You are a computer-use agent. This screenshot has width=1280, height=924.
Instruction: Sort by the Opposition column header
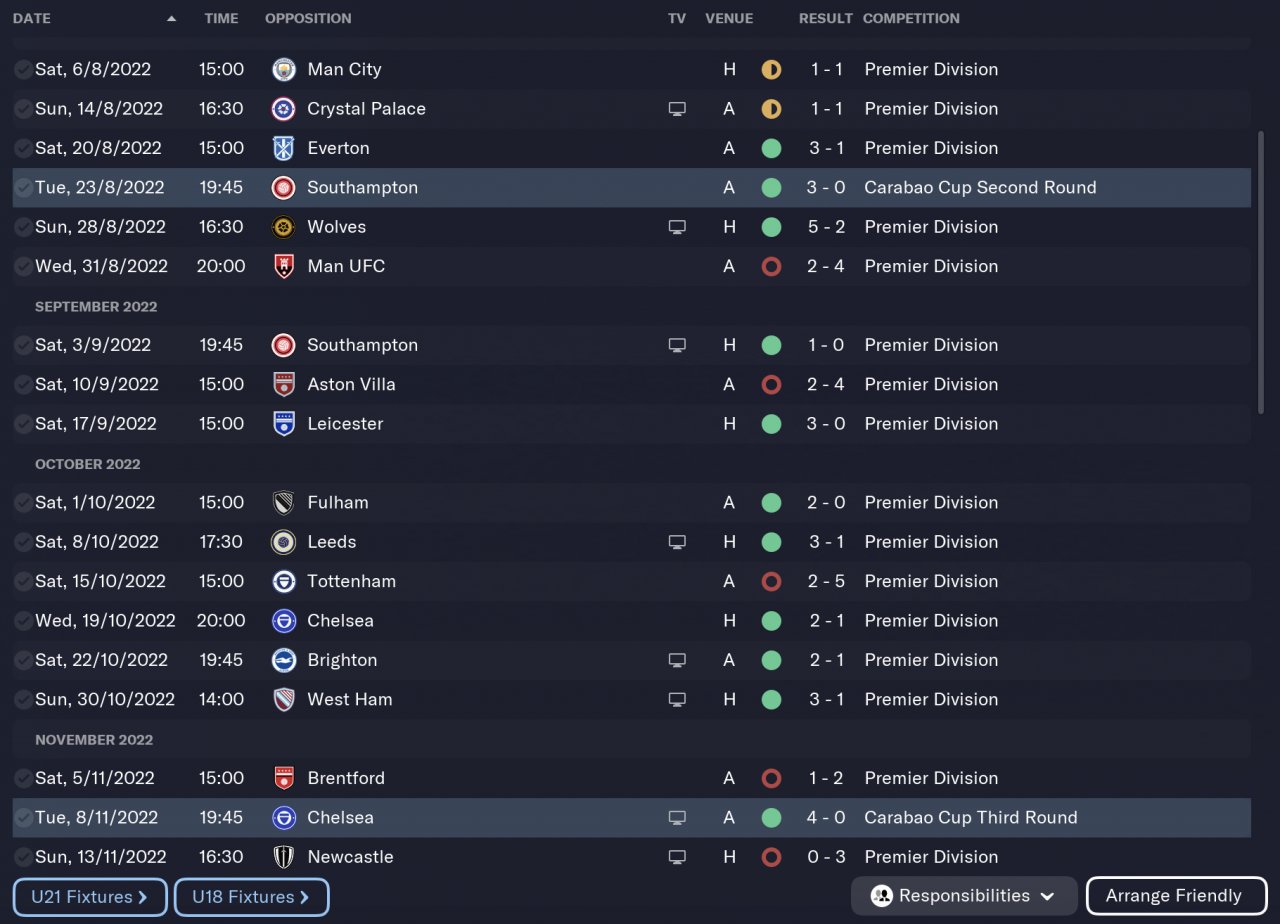308,19
